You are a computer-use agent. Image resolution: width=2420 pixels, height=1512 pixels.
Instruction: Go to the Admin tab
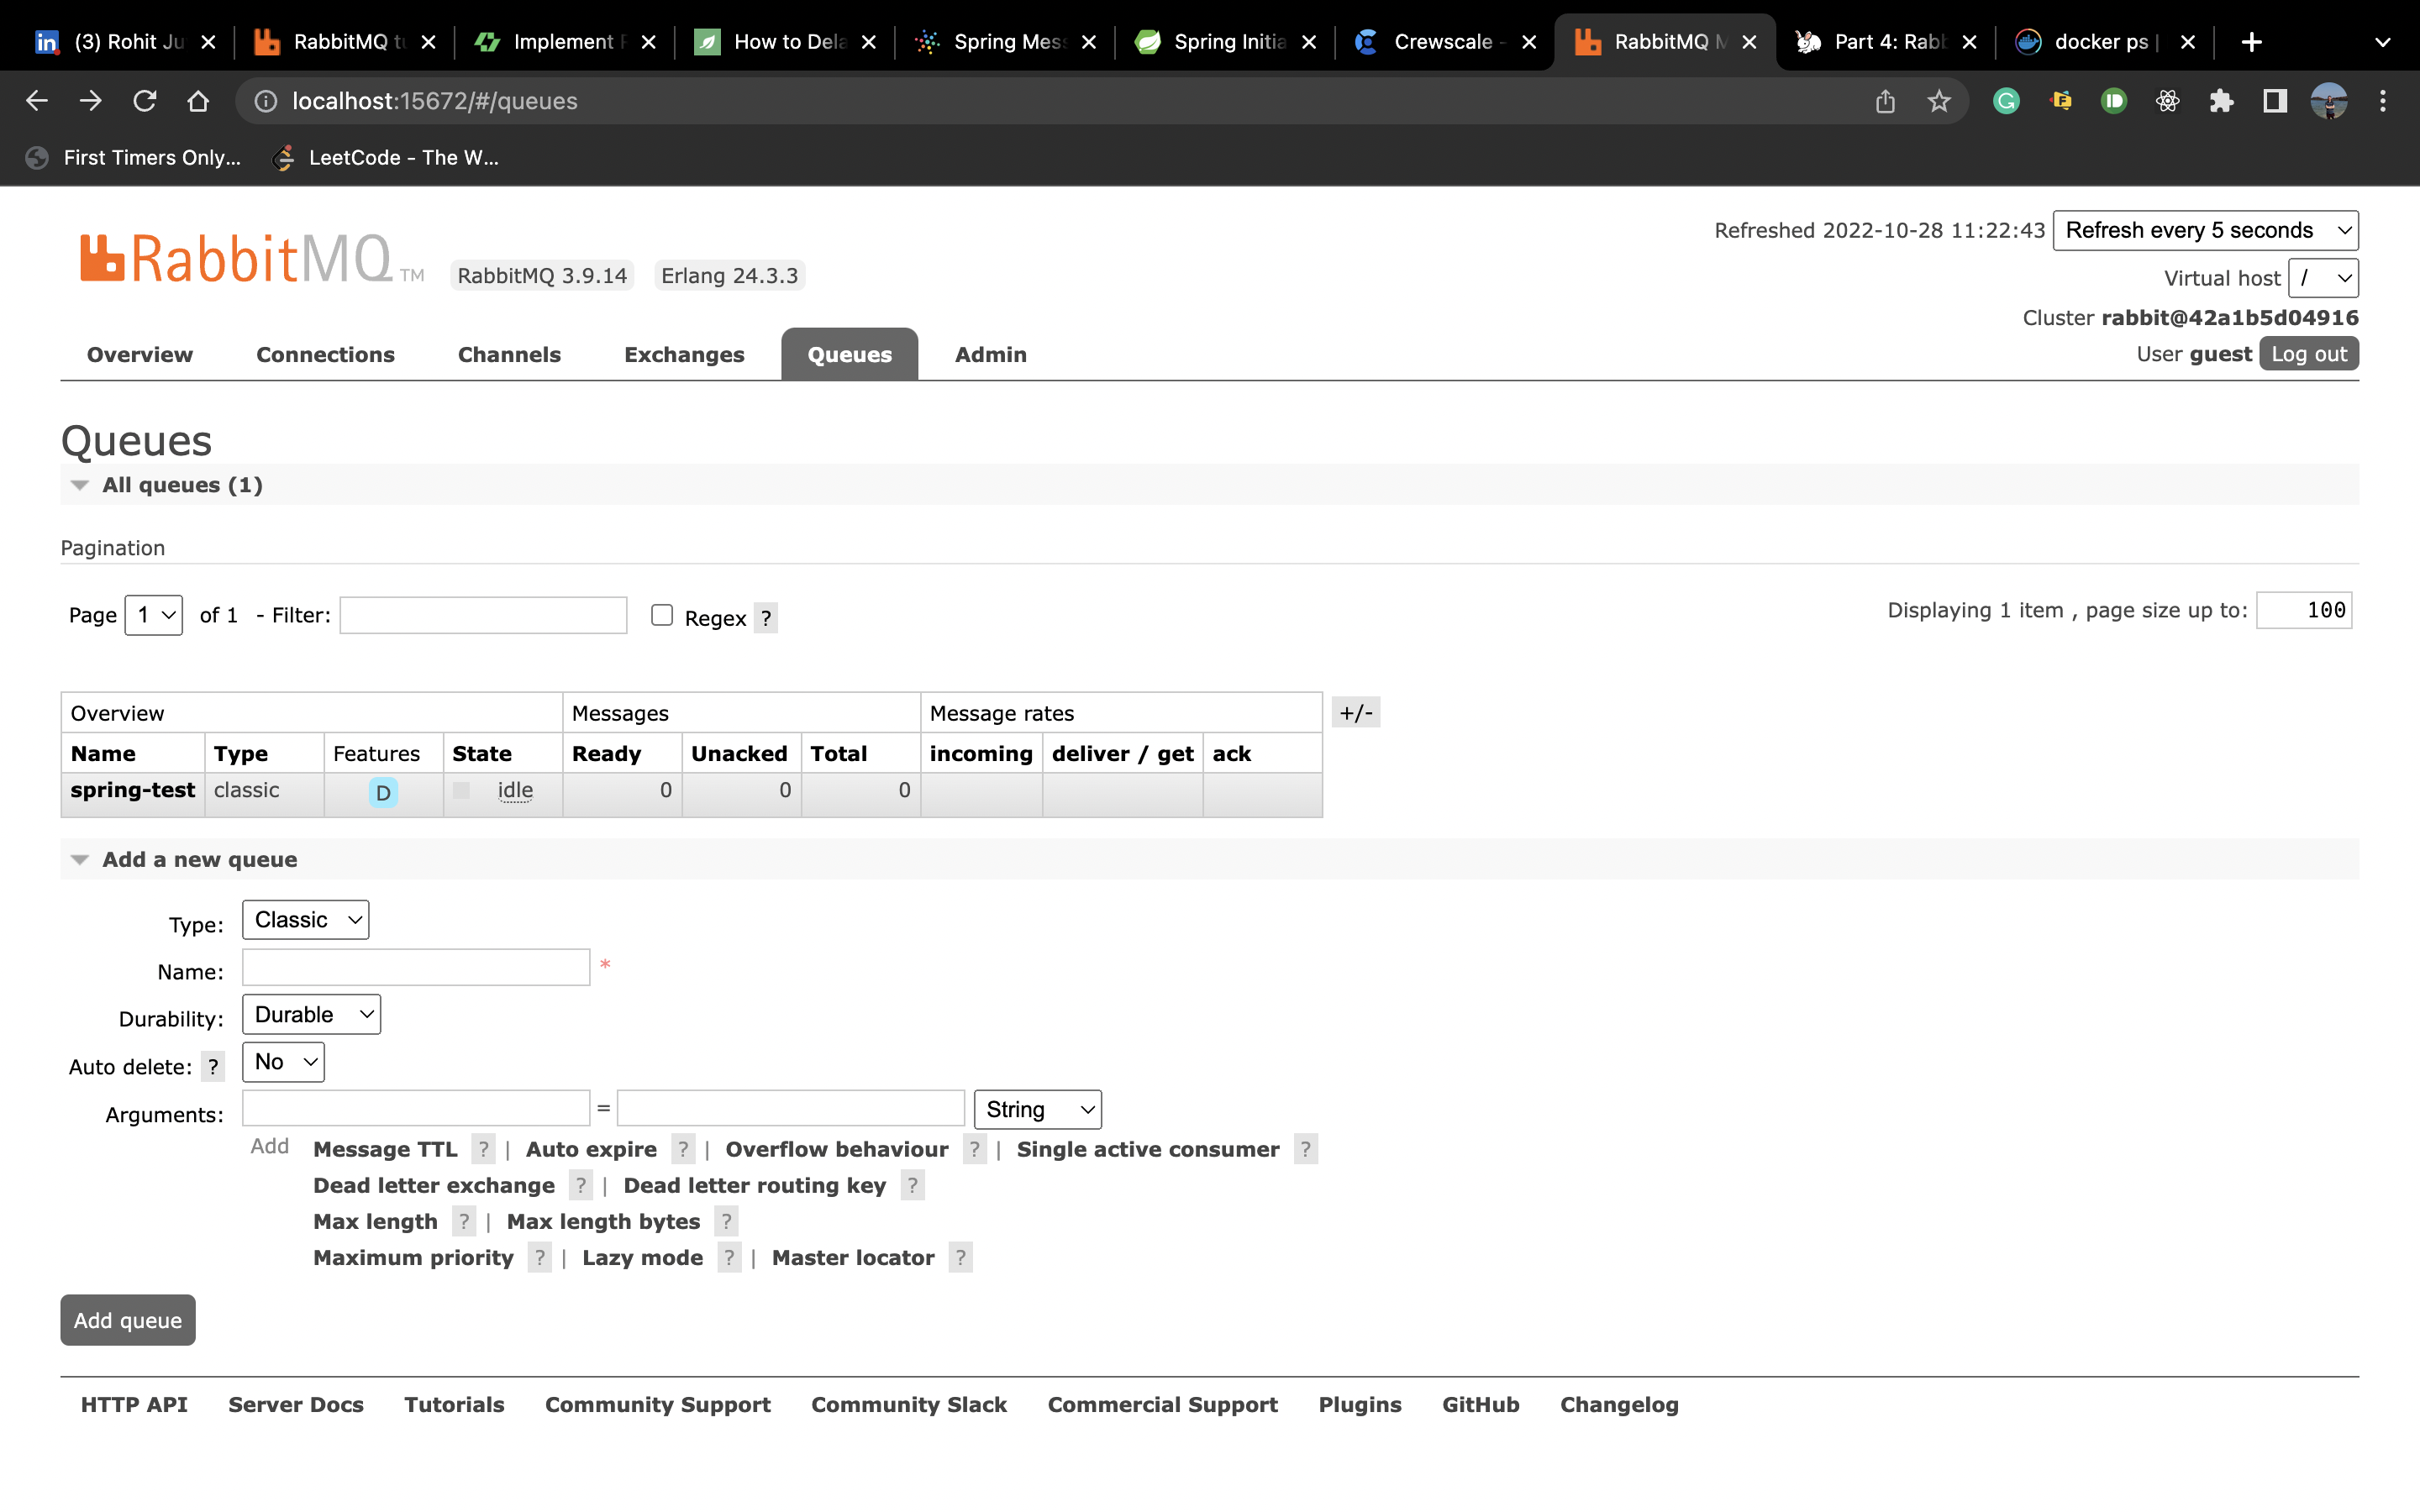tap(990, 354)
